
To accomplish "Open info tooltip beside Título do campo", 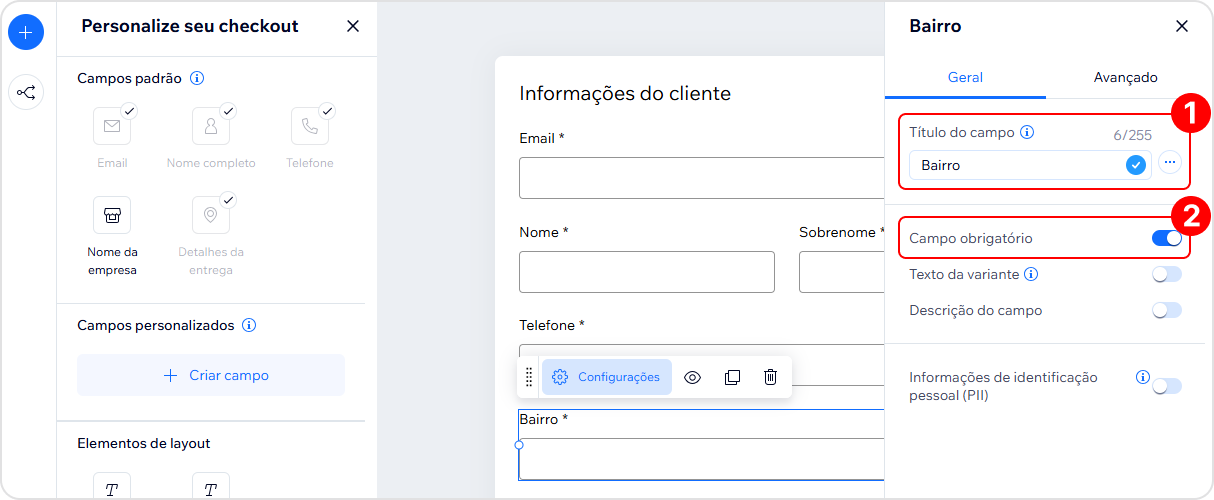I will pos(1027,132).
